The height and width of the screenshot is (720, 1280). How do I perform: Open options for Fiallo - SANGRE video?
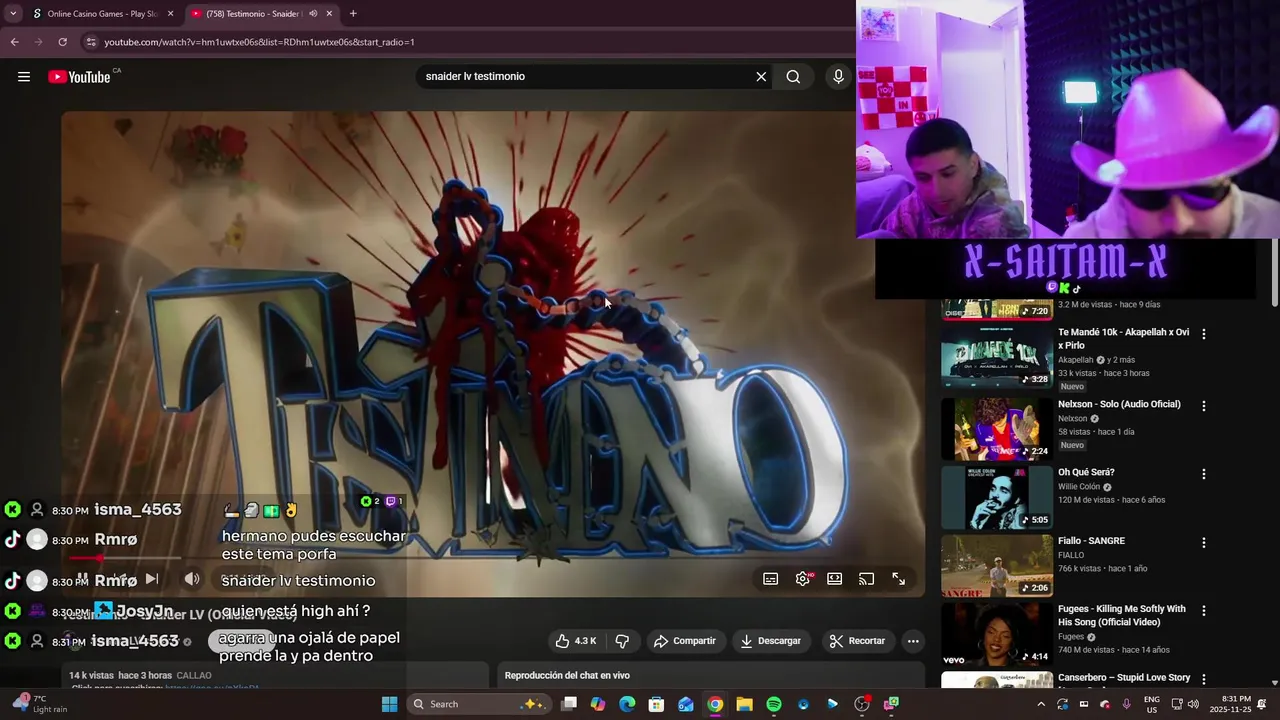[x=1204, y=543]
